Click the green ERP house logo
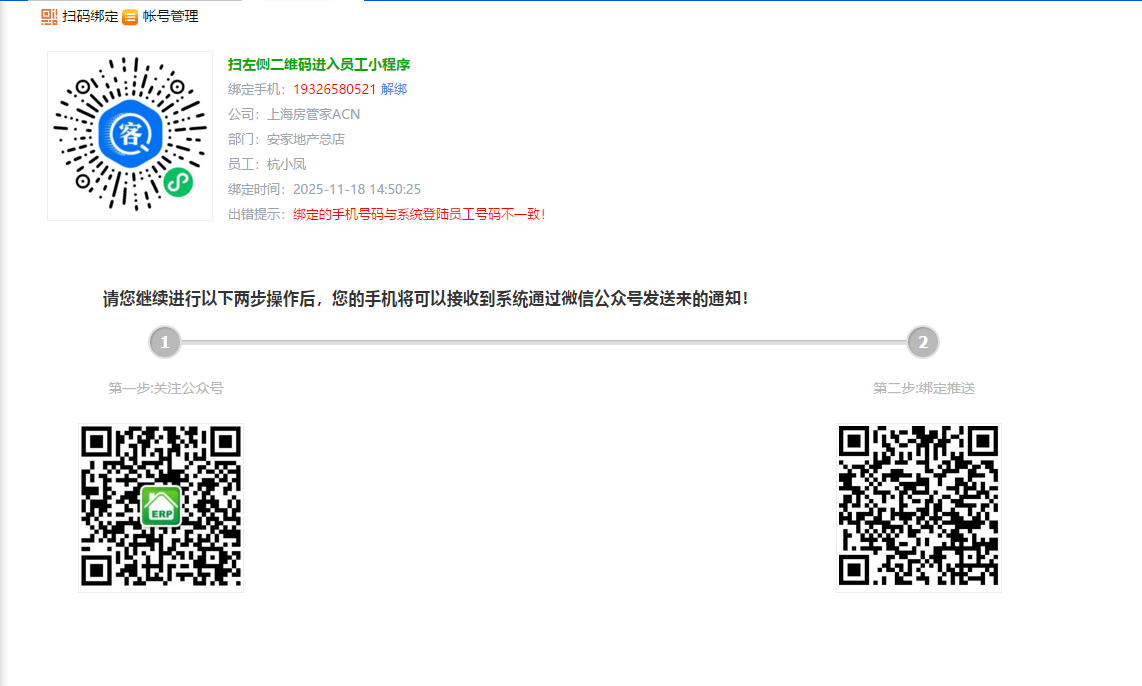The width and height of the screenshot is (1142, 686). click(160, 507)
